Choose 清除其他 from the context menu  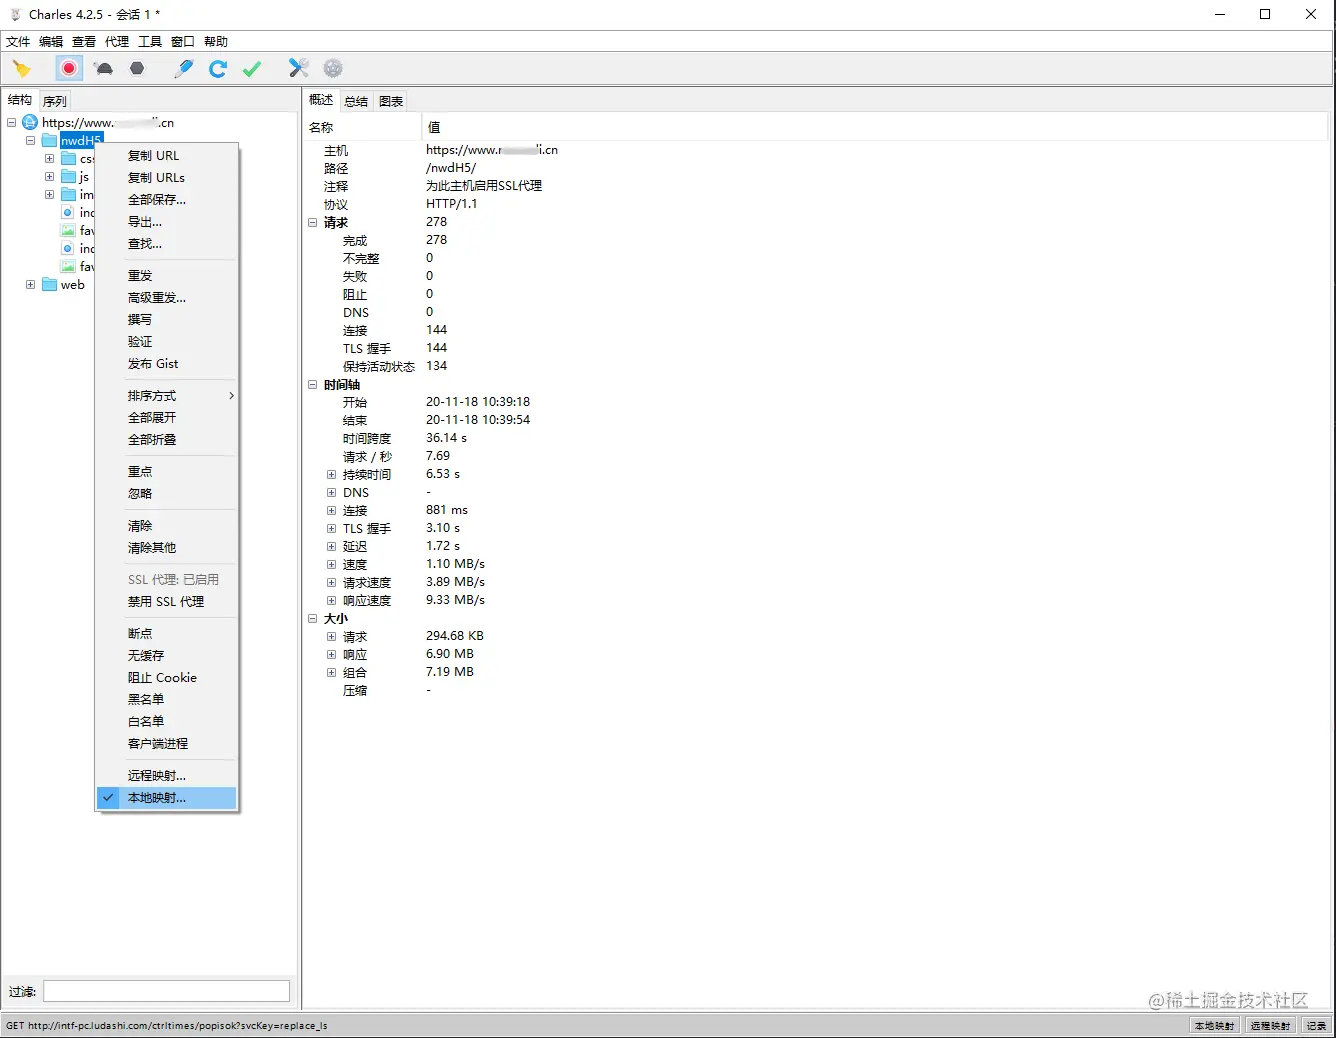[x=167, y=548]
